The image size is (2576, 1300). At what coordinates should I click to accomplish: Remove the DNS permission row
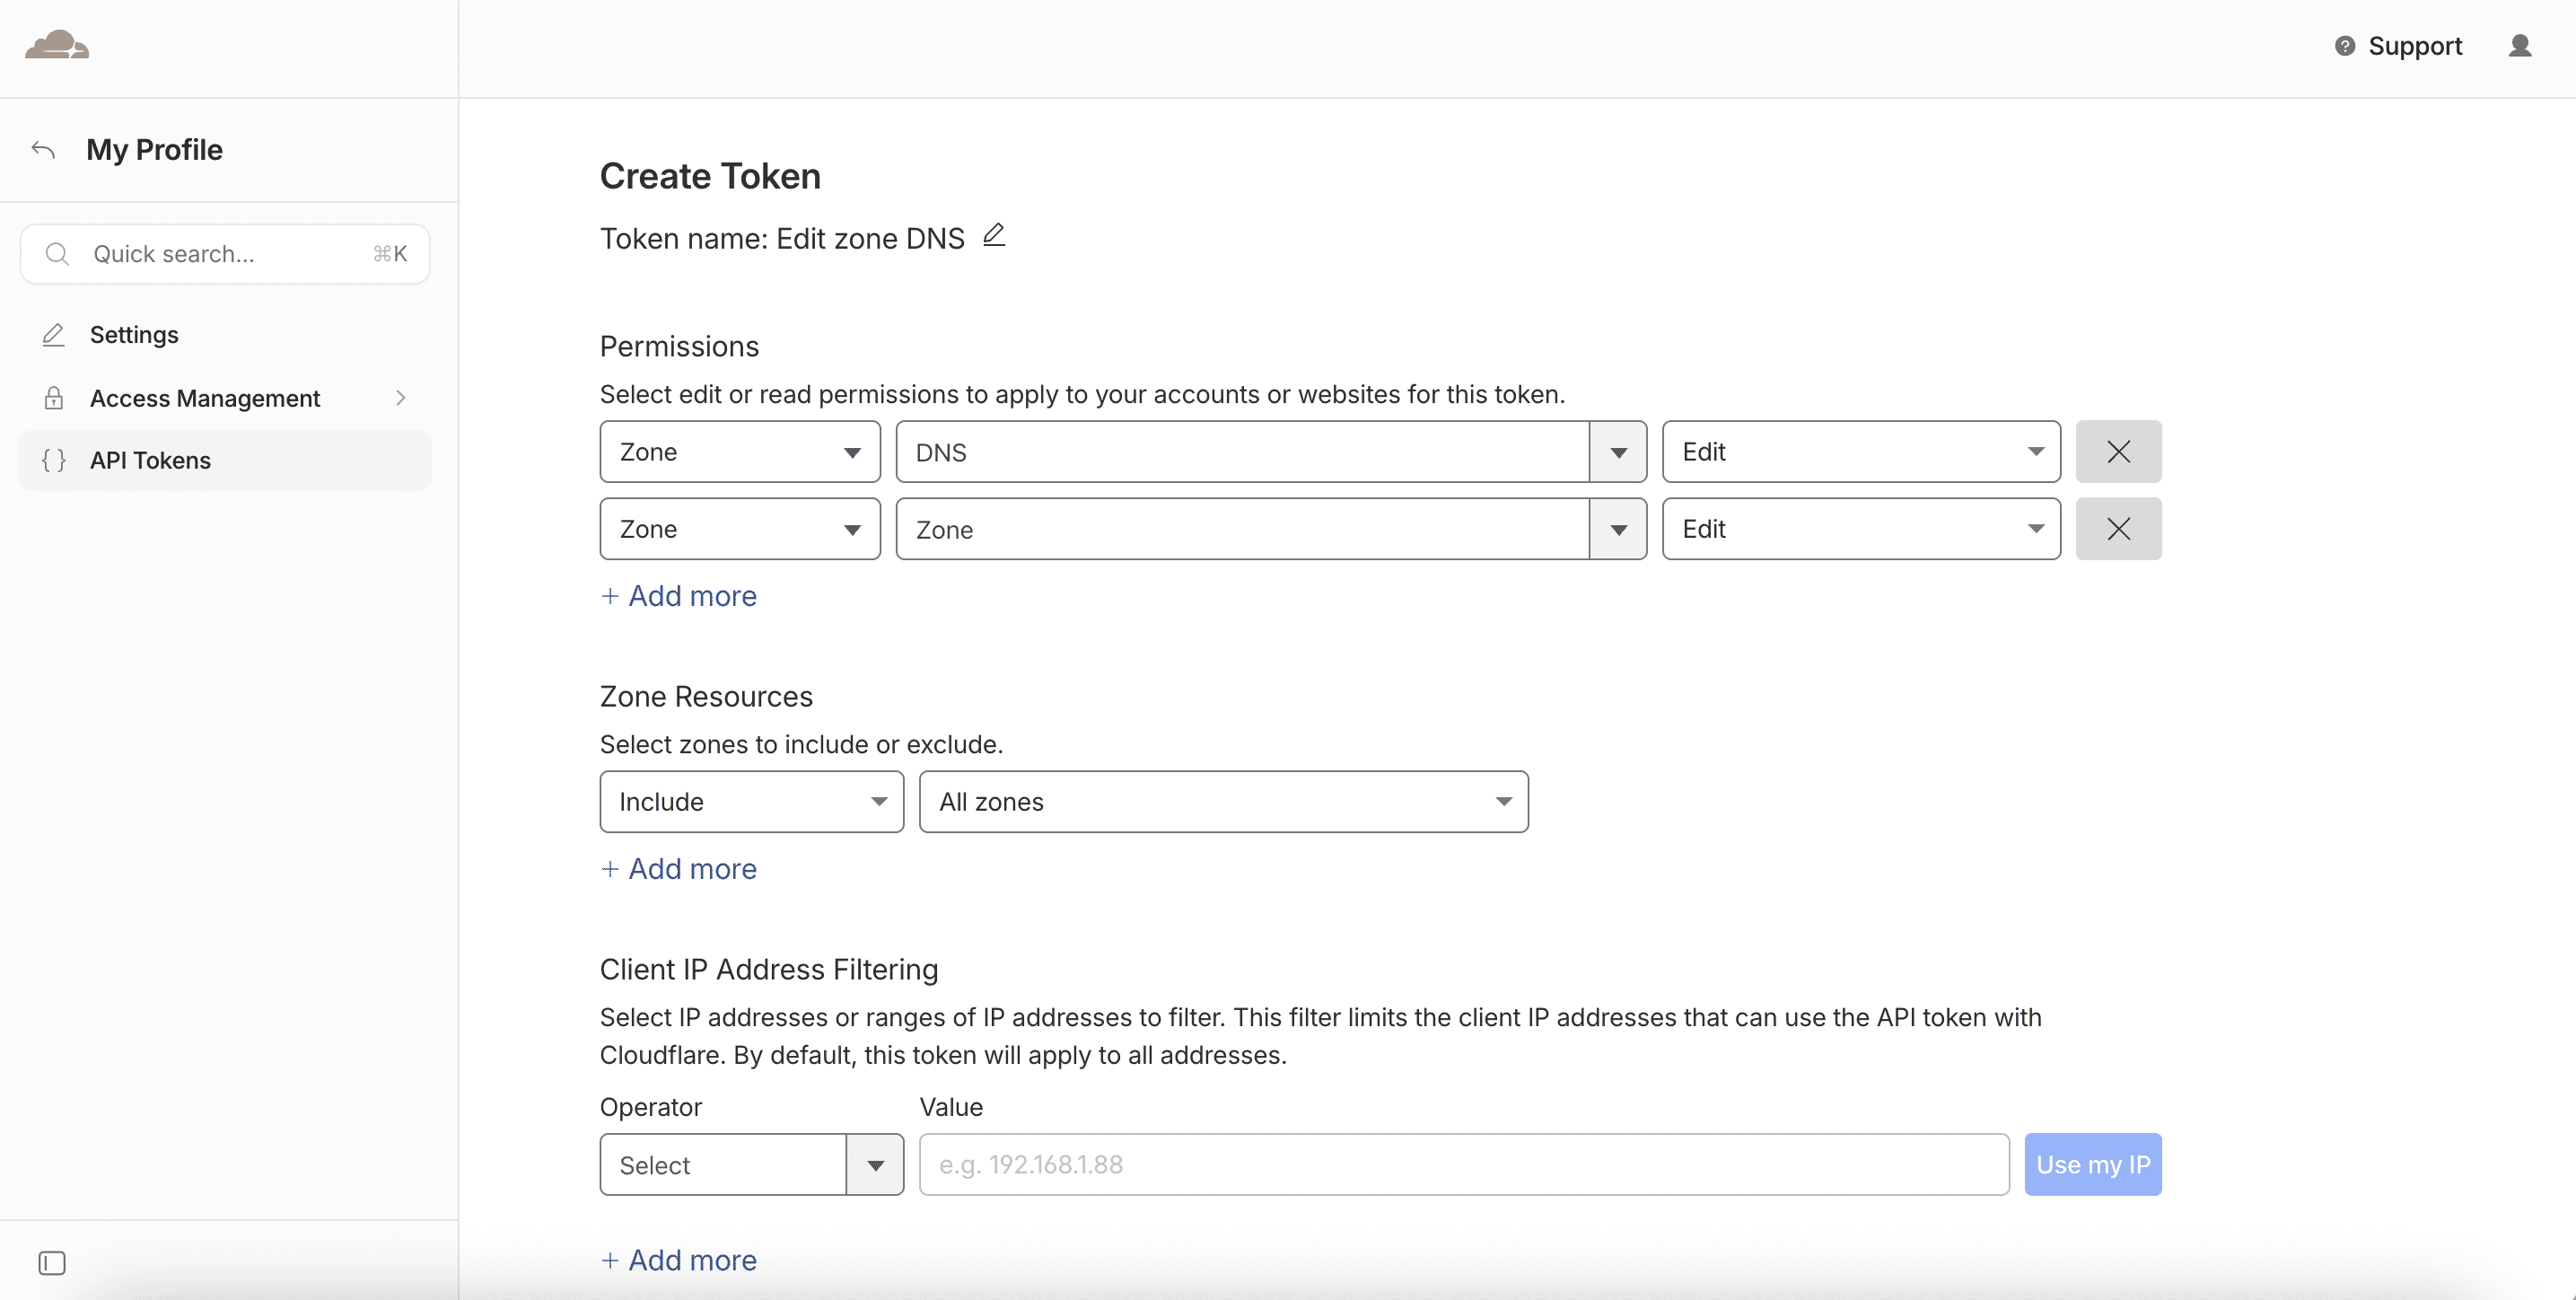[2118, 452]
